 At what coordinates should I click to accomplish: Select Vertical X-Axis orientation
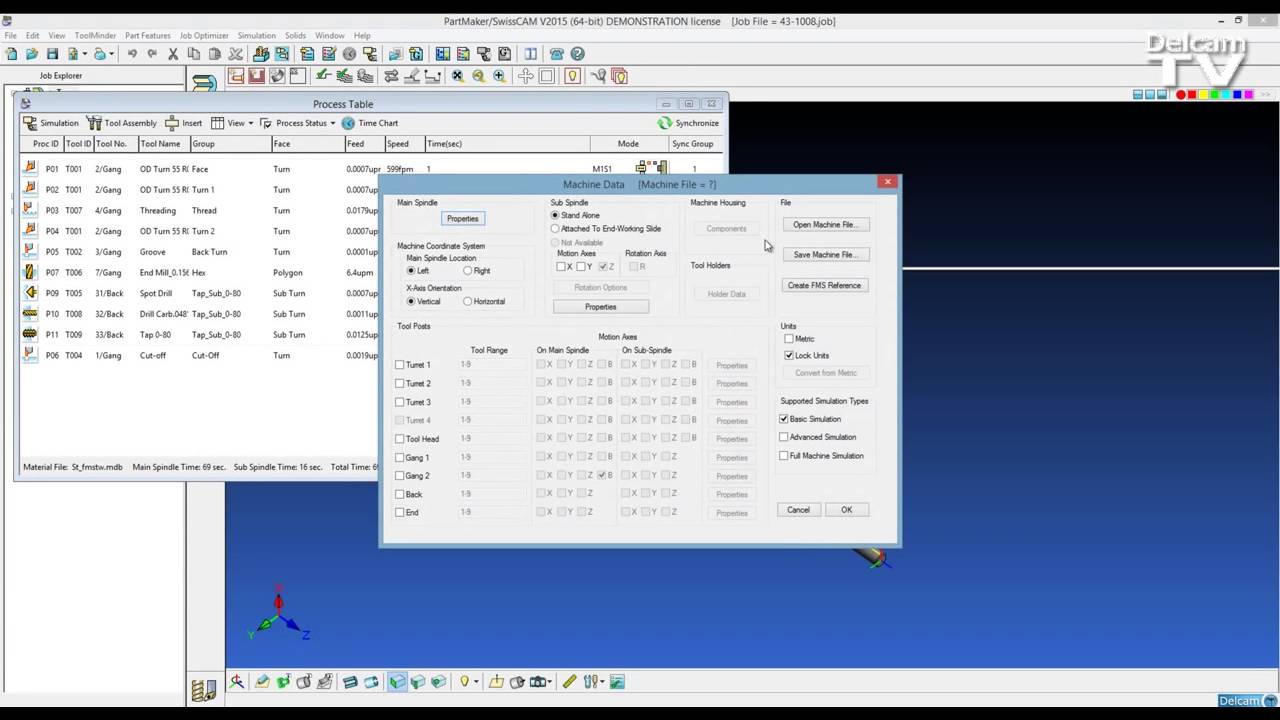[423, 301]
